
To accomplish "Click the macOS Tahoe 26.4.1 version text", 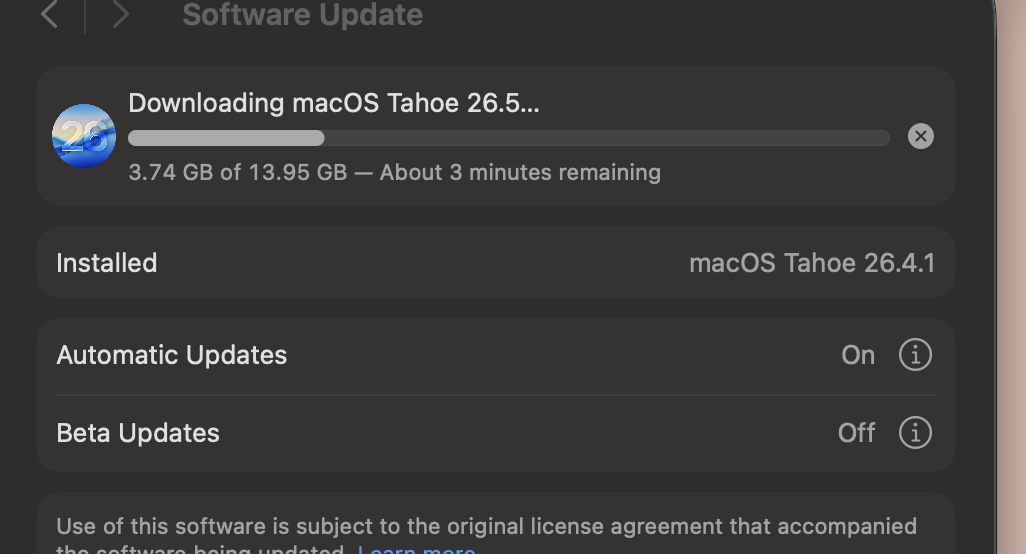I will (x=812, y=263).
